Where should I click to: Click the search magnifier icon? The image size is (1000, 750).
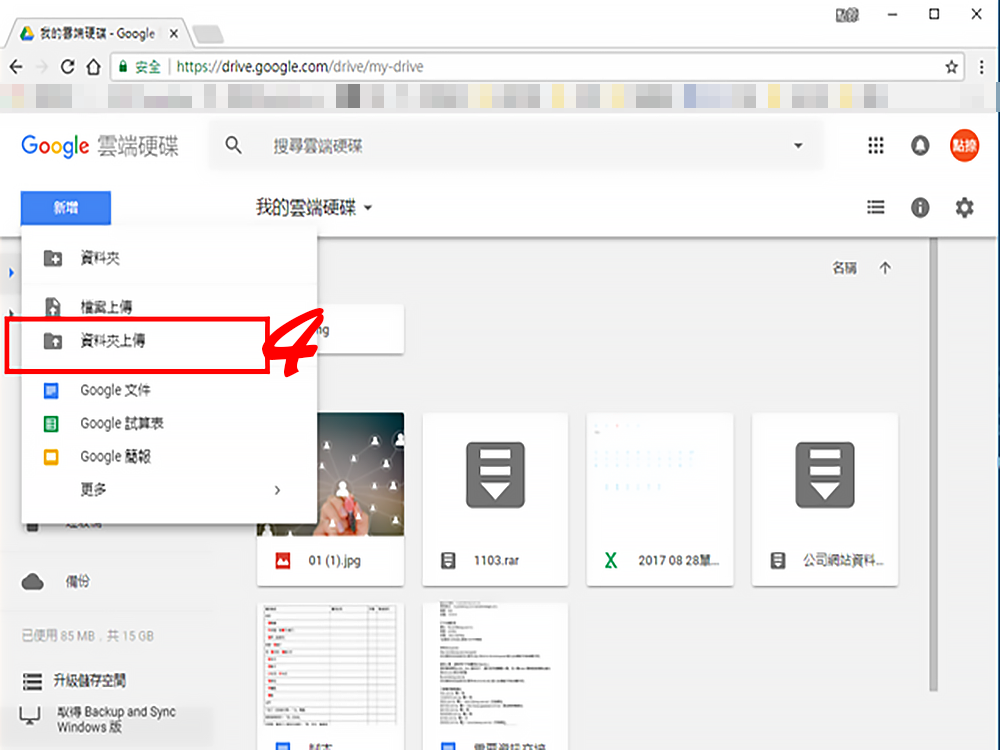pos(233,146)
